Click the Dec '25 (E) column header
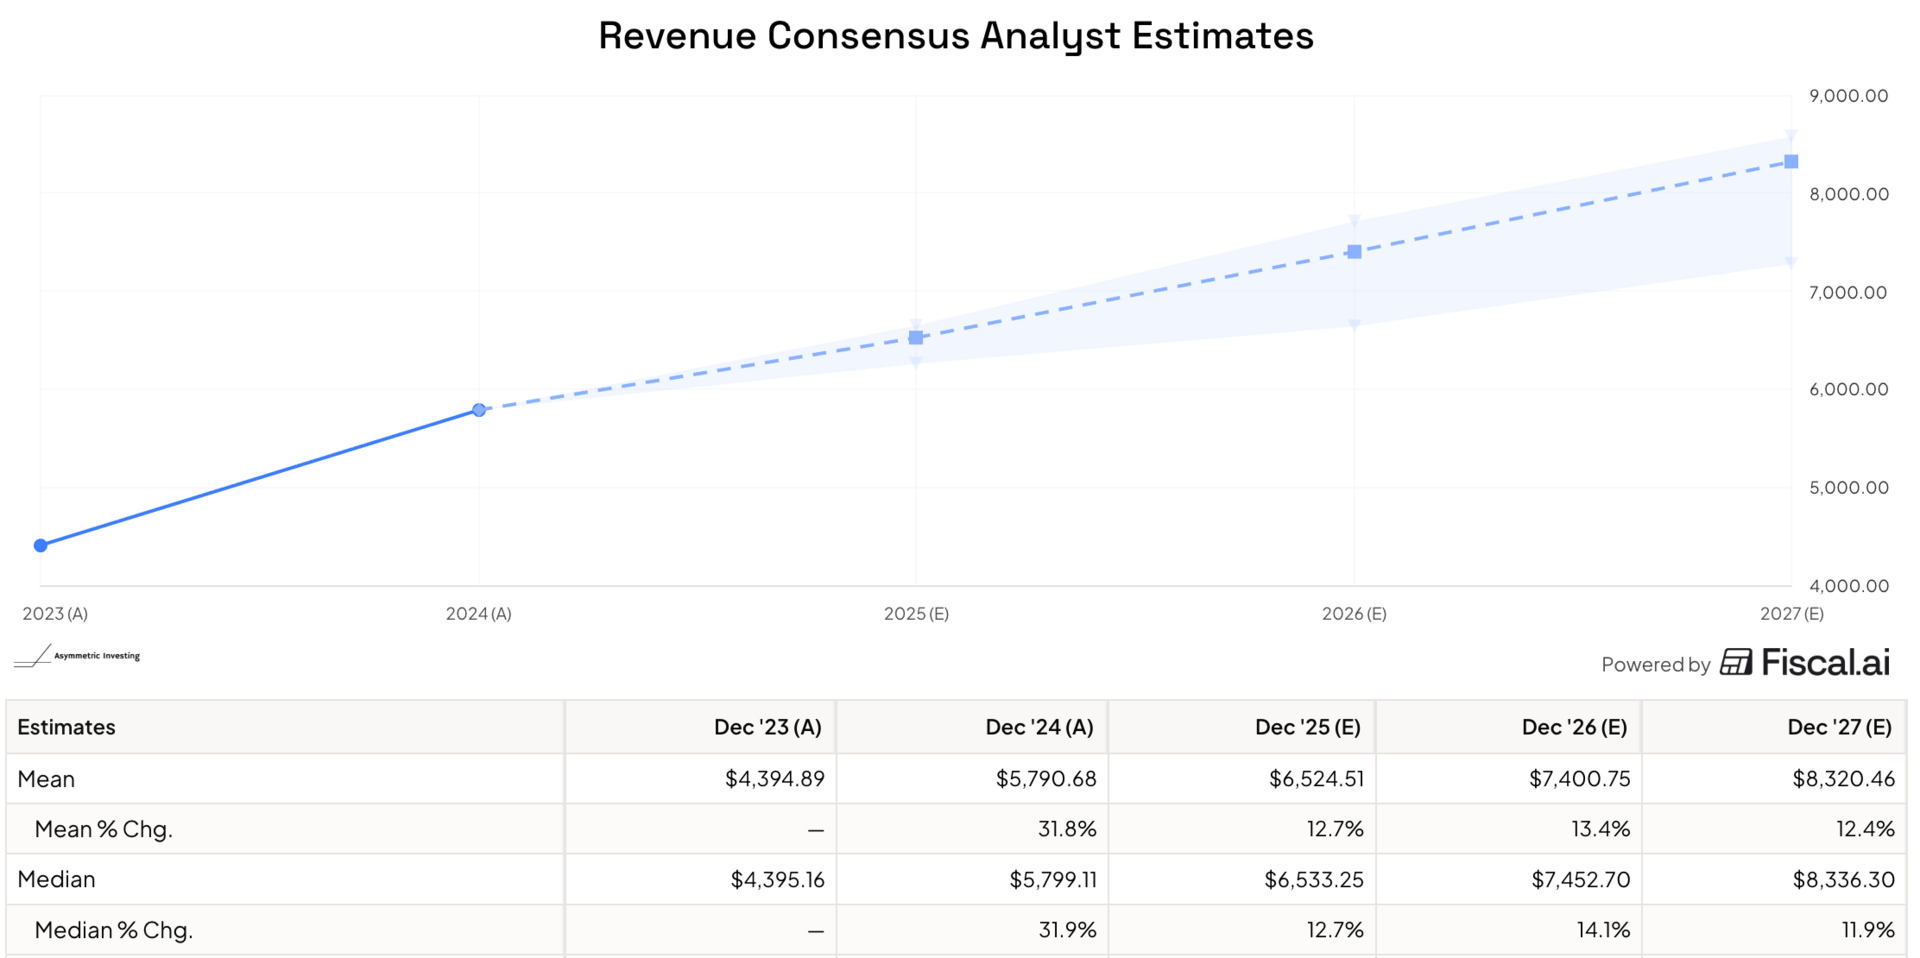 [x=1307, y=727]
